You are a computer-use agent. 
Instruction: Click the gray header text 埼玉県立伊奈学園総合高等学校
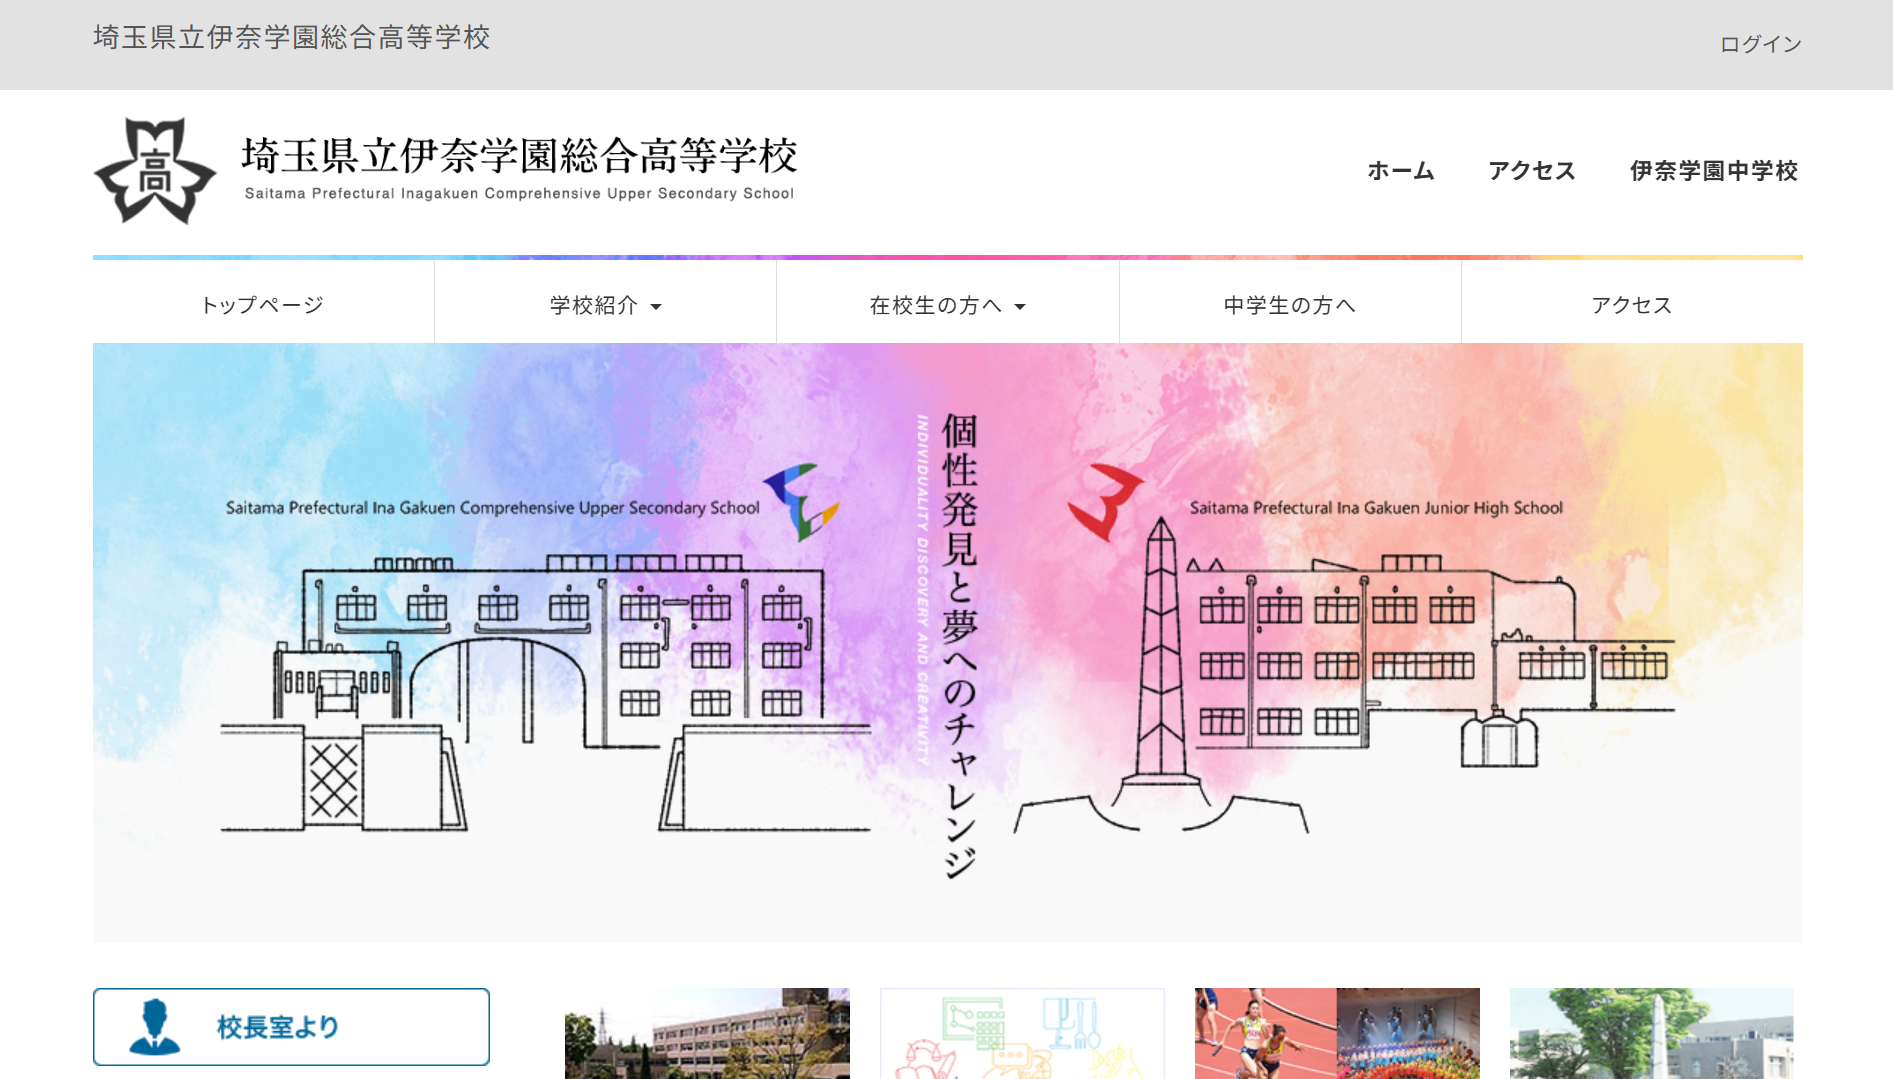pyautogui.click(x=292, y=37)
